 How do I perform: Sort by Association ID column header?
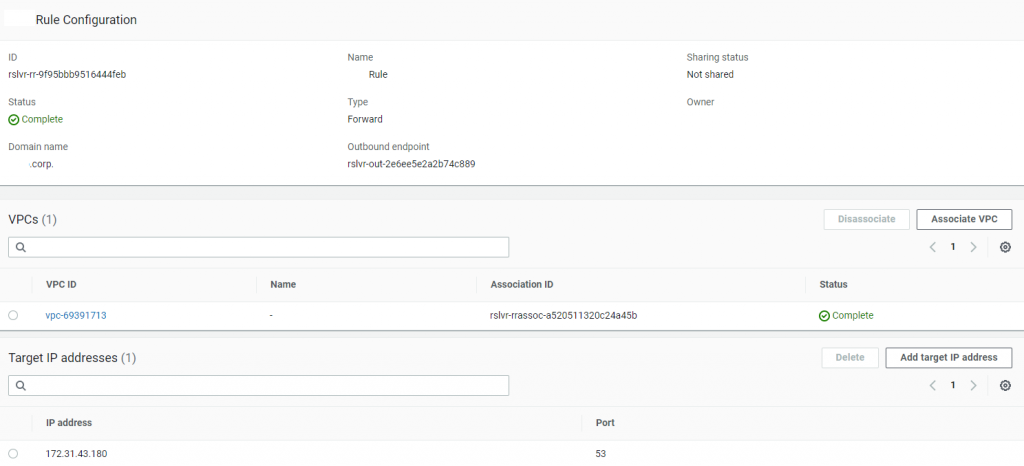[x=522, y=284]
